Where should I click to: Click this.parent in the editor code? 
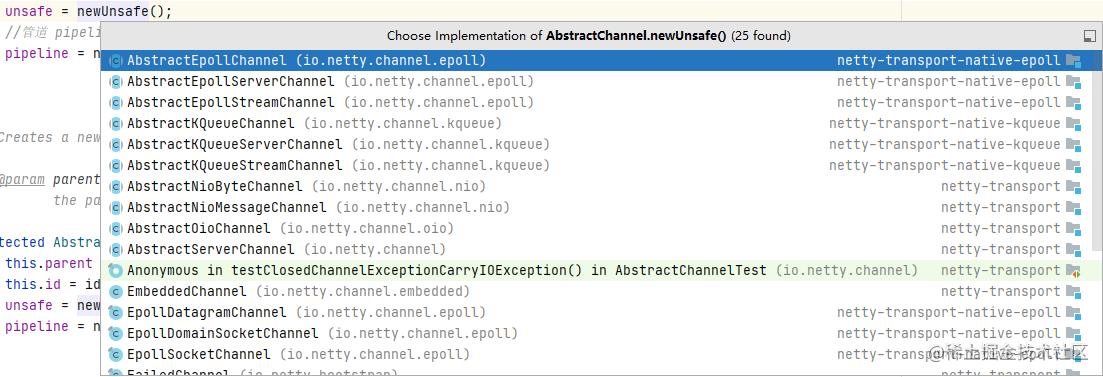tap(49, 264)
